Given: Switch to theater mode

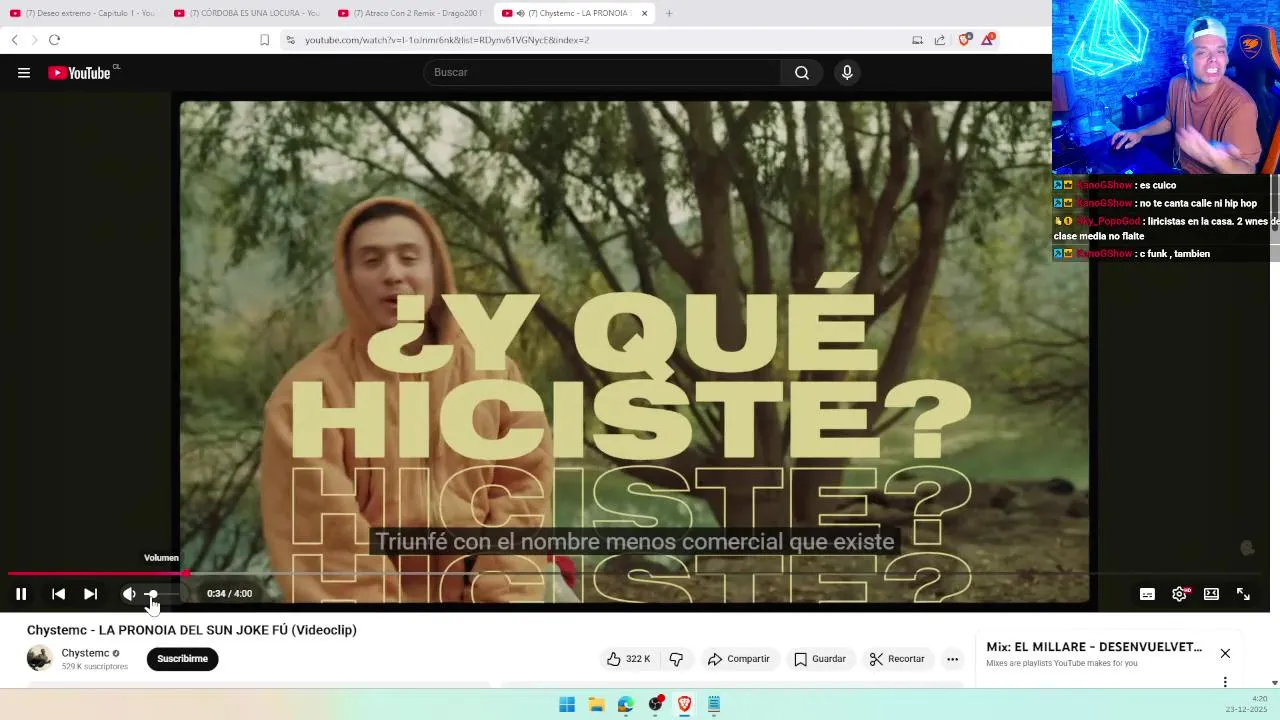Looking at the screenshot, I should [x=1211, y=594].
